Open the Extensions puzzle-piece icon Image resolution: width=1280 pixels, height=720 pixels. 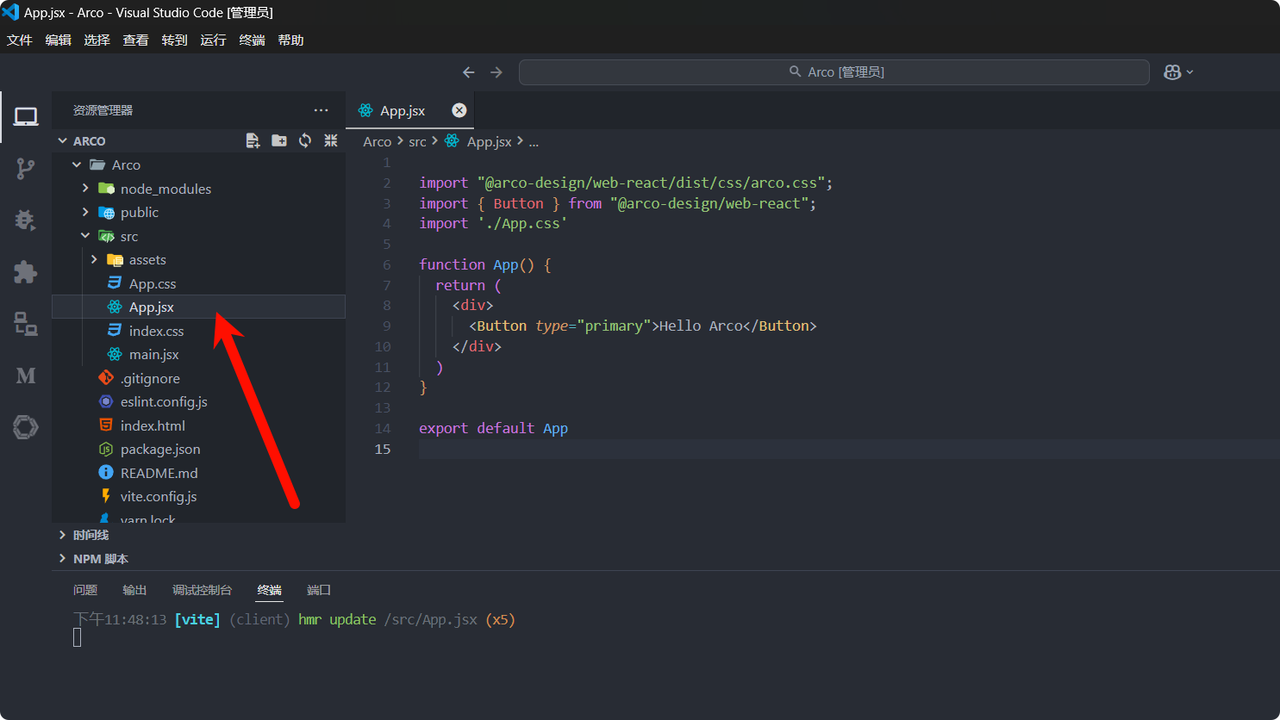(26, 271)
